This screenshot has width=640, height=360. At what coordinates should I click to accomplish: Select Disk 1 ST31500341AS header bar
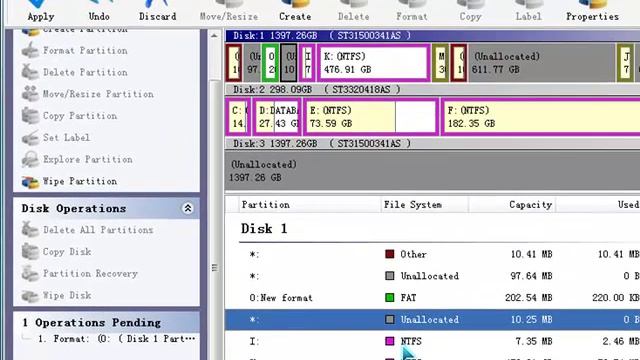coord(432,36)
